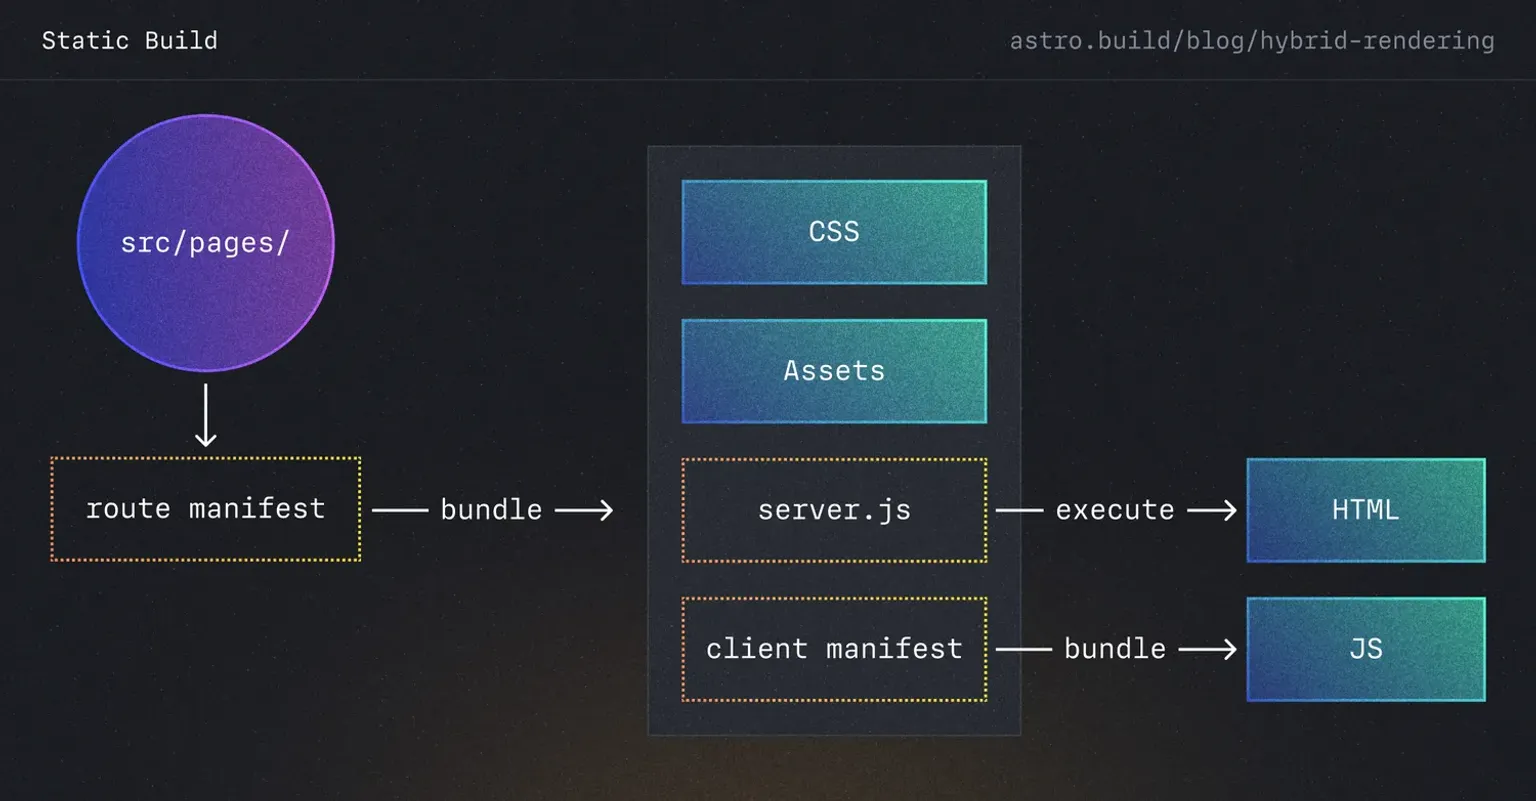The image size is (1536, 801).
Task: Click the client manifest dashed box
Action: pos(833,648)
